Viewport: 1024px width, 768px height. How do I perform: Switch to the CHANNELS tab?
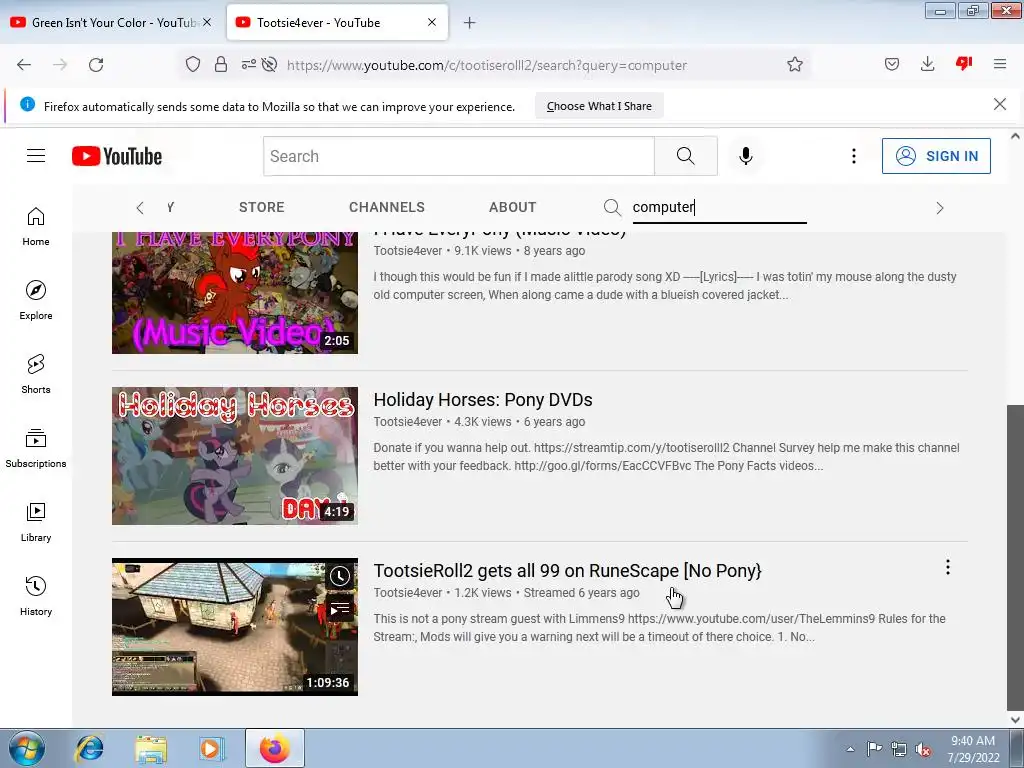pyautogui.click(x=387, y=207)
